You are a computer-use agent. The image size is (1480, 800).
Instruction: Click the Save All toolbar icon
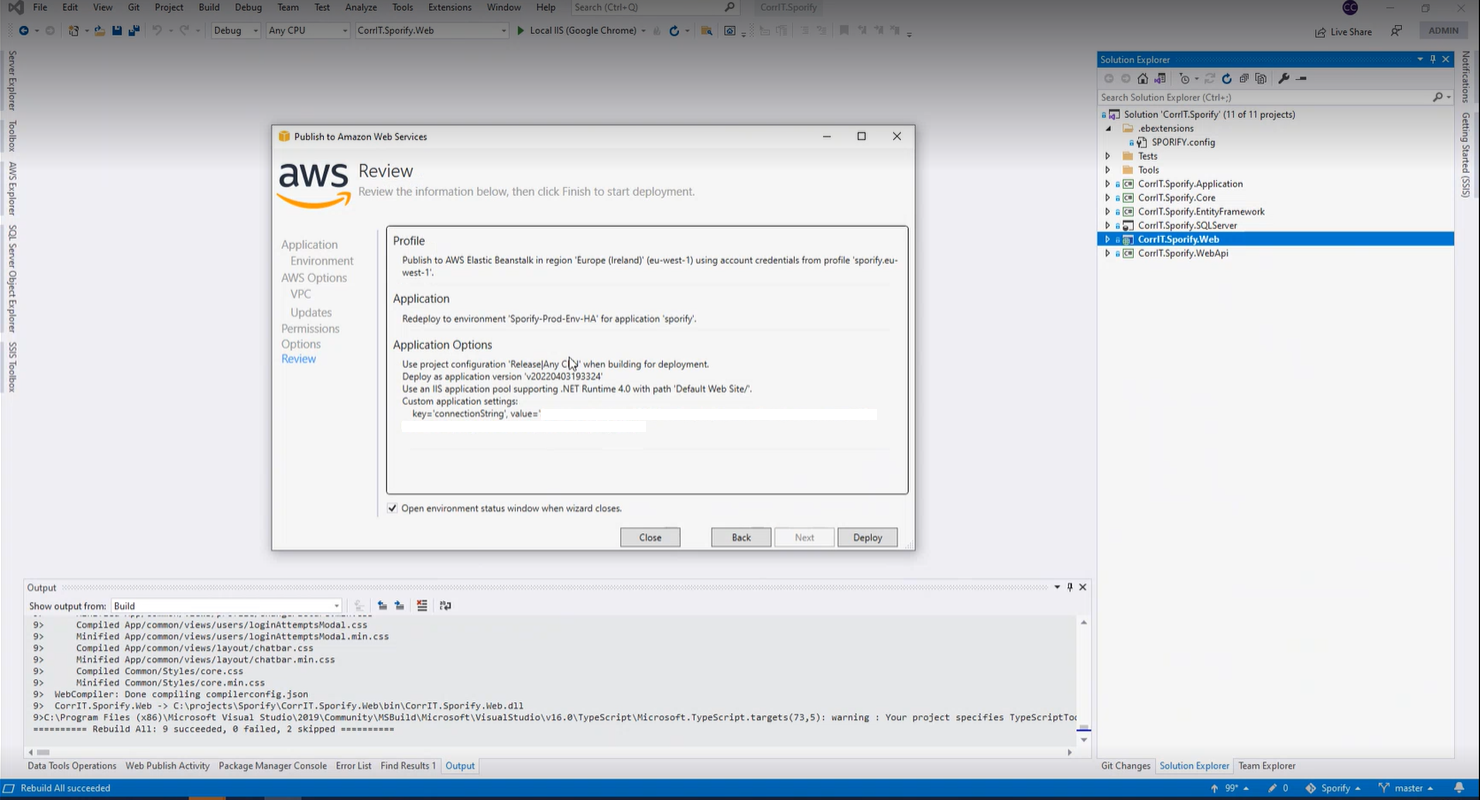click(133, 31)
